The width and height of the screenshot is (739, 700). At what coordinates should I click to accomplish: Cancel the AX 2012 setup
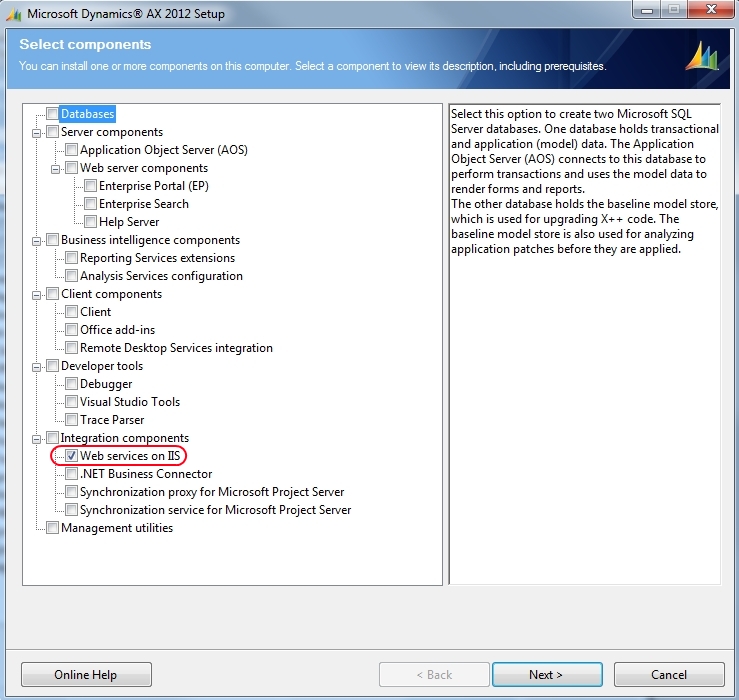[x=669, y=675]
